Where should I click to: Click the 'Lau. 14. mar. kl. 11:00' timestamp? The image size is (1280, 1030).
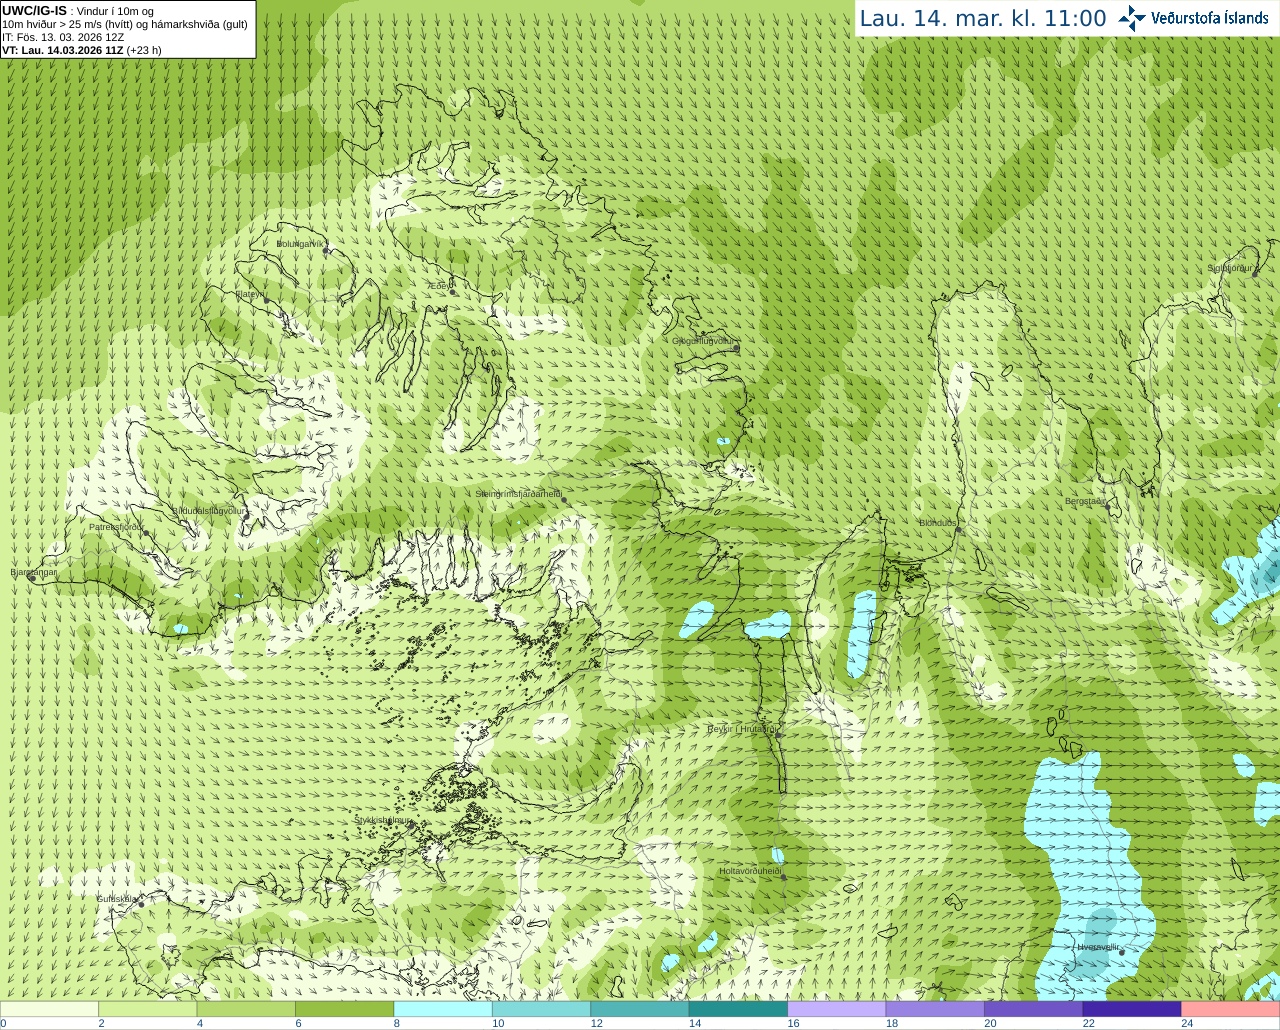tap(983, 18)
